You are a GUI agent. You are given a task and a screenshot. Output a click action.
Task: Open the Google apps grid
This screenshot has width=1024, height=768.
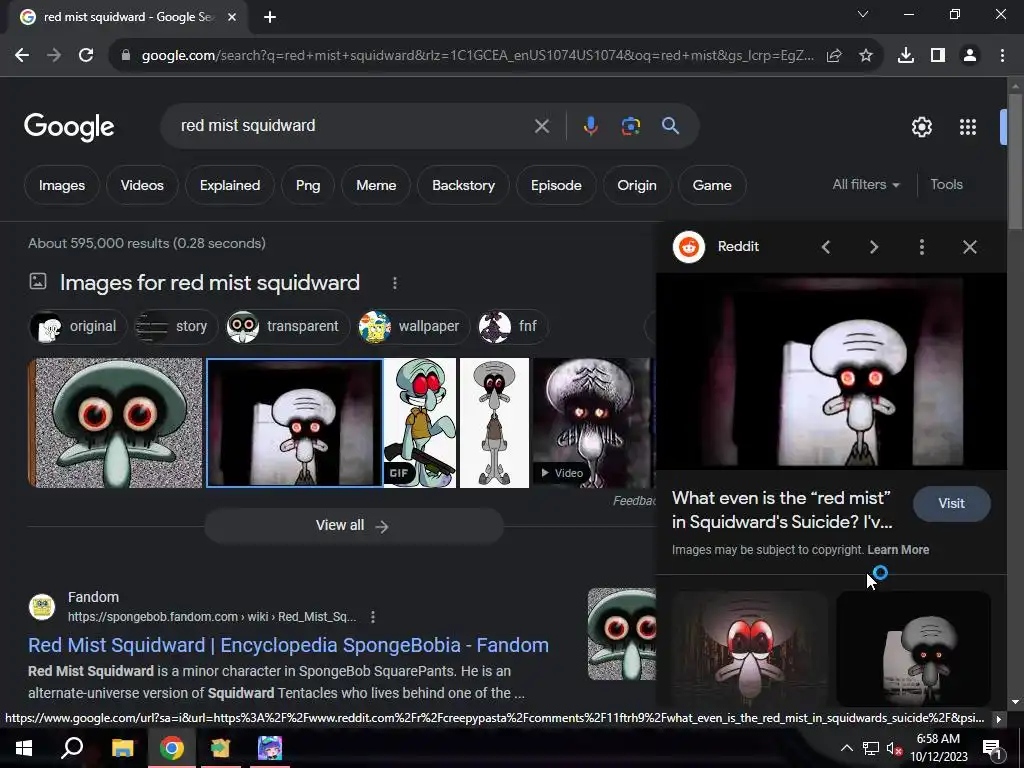(x=968, y=127)
